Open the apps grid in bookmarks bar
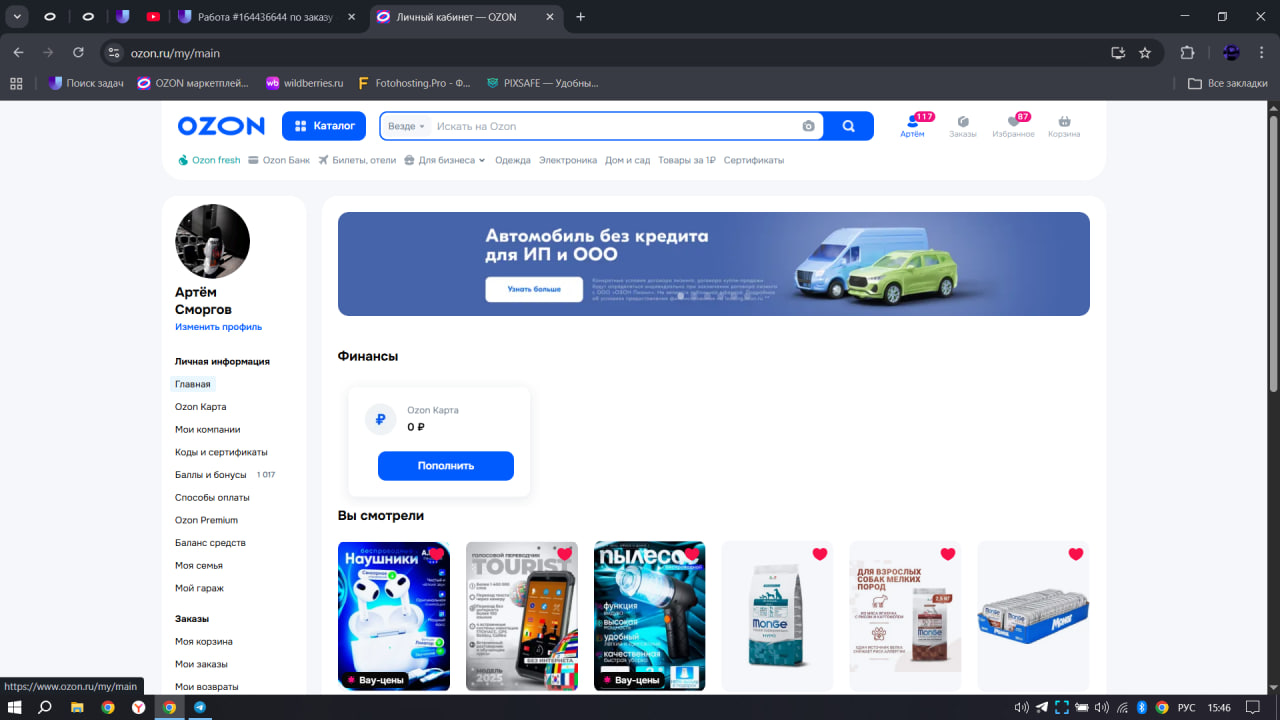The image size is (1280, 720). coord(16,83)
